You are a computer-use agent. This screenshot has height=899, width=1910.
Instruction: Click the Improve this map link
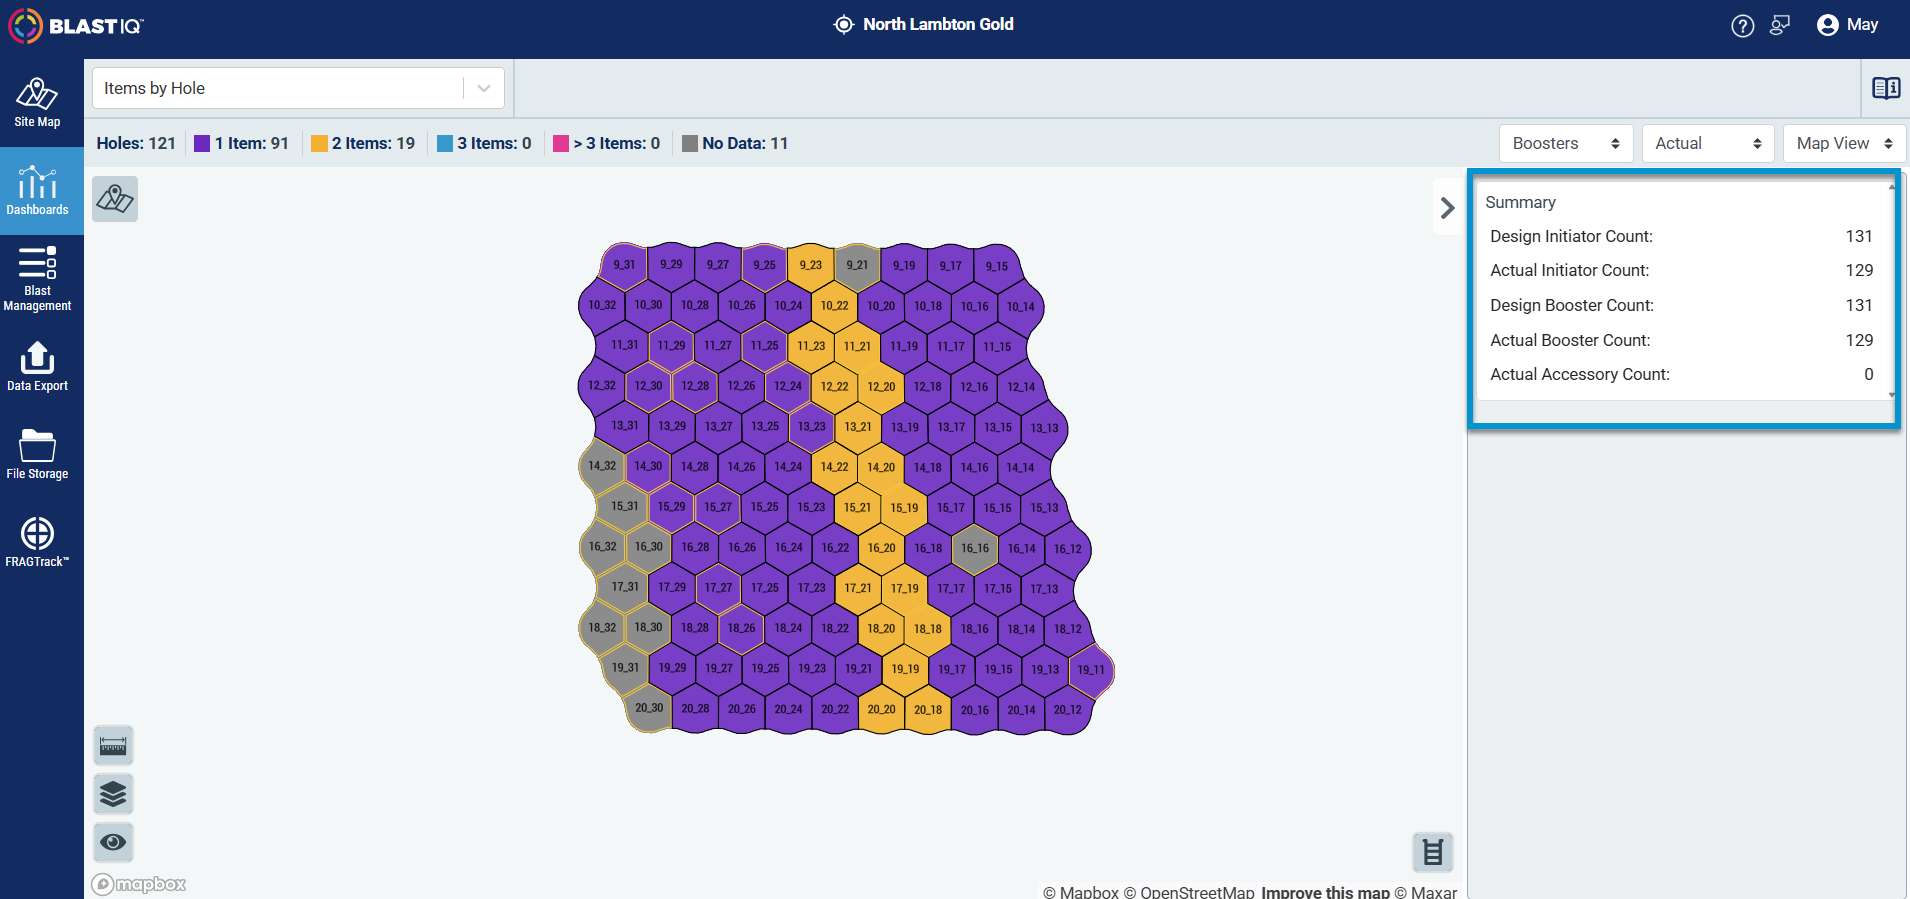1325,892
